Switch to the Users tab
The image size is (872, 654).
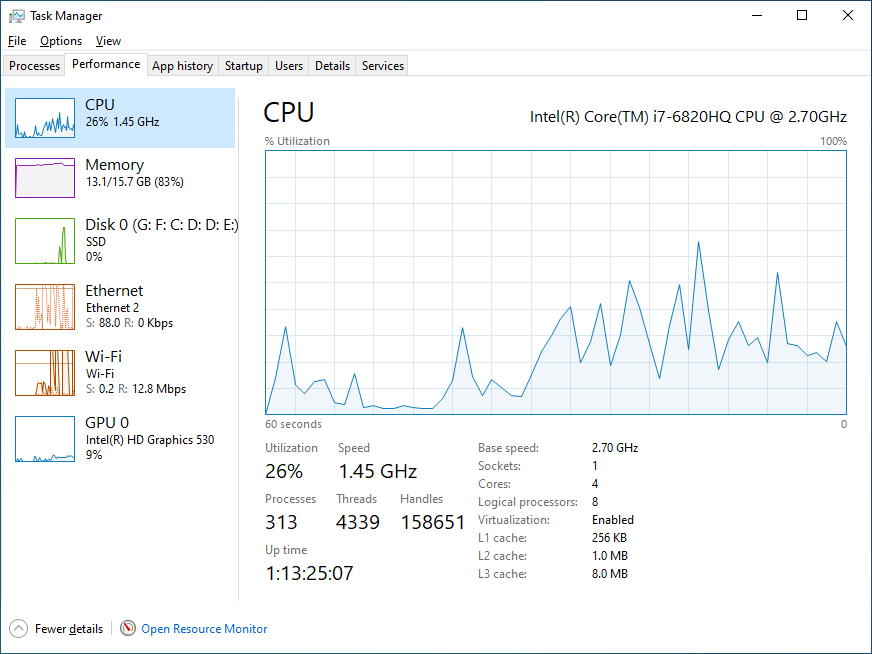289,66
